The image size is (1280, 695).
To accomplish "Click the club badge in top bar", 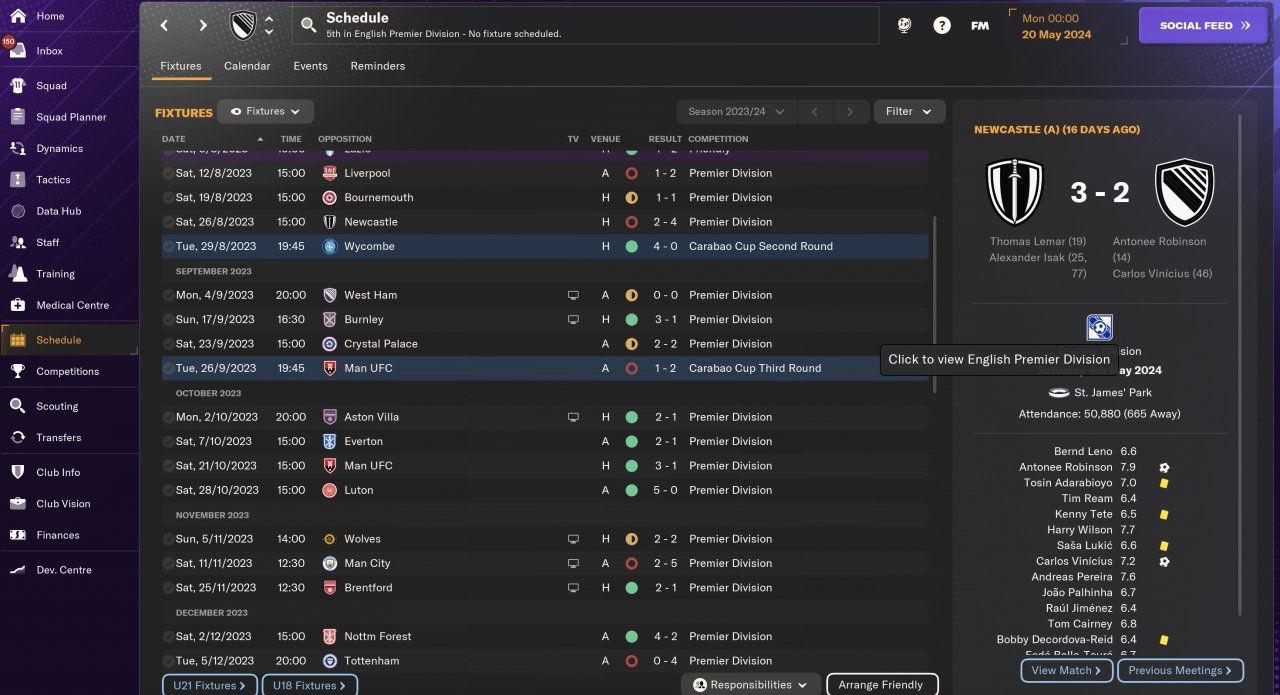I will (242, 26).
